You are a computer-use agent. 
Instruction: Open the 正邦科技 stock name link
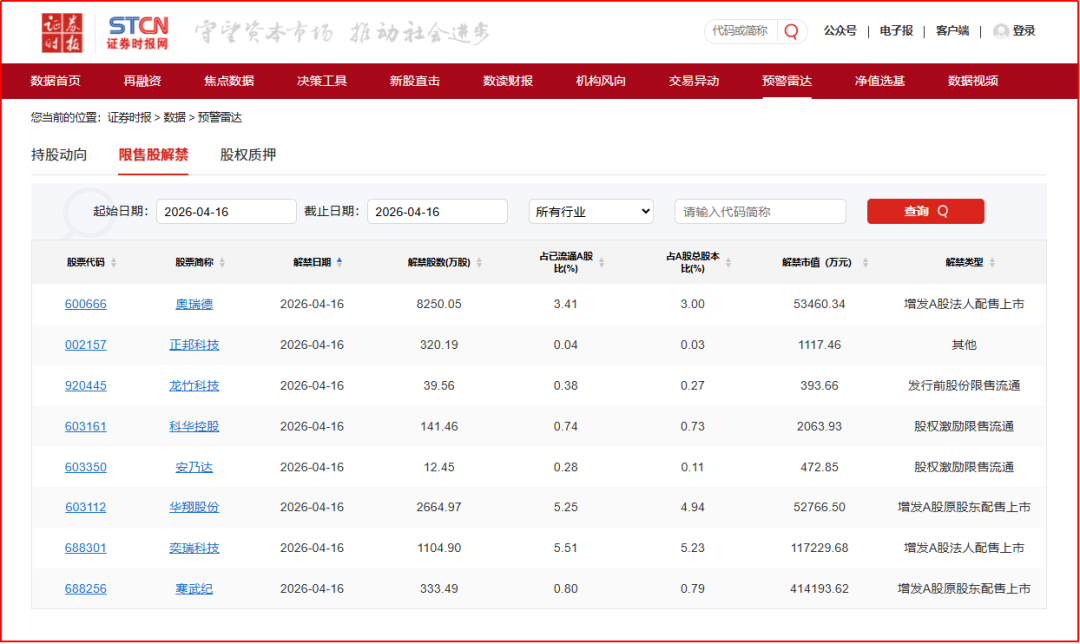click(194, 344)
